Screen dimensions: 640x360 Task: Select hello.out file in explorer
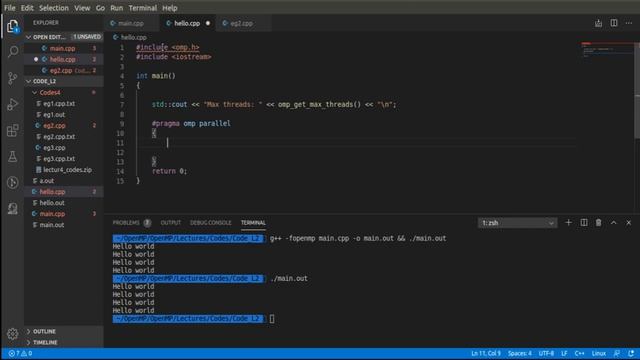point(63,203)
